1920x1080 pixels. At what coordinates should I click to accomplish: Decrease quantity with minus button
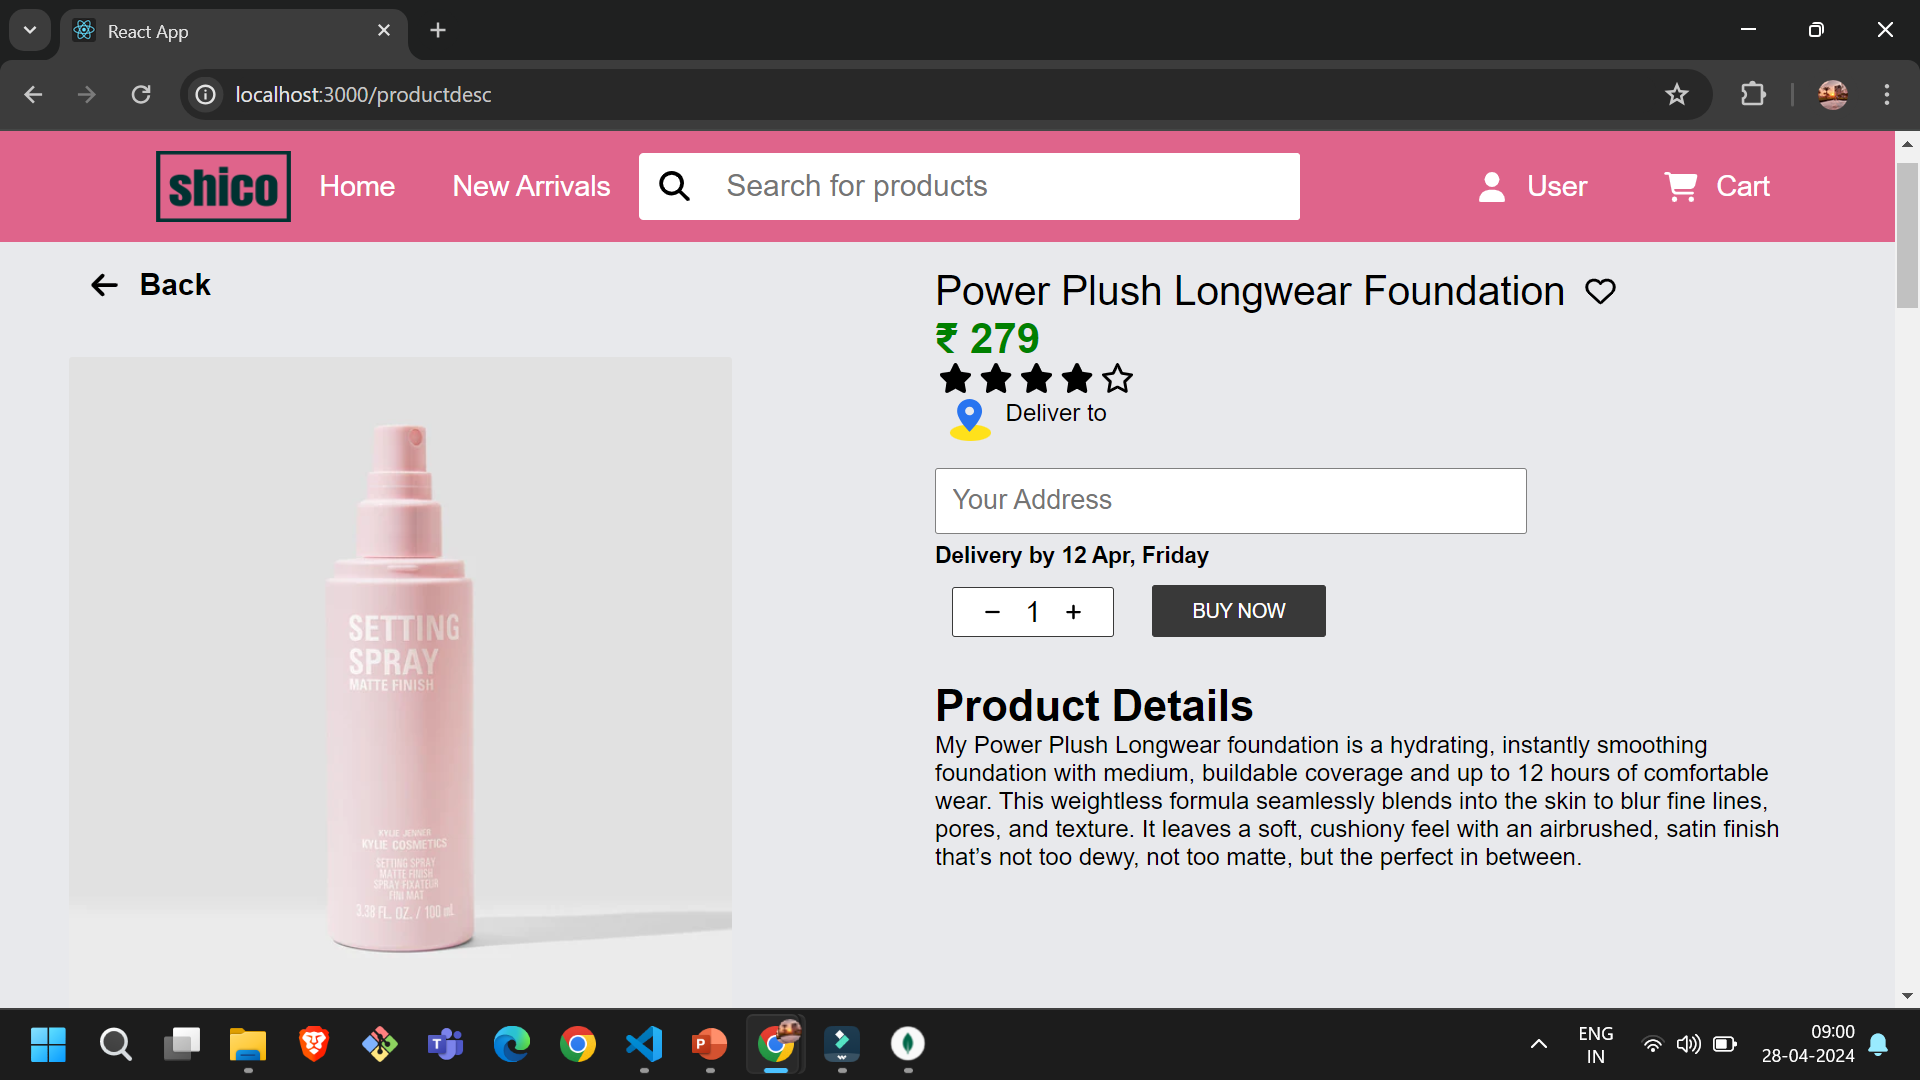pos(992,612)
